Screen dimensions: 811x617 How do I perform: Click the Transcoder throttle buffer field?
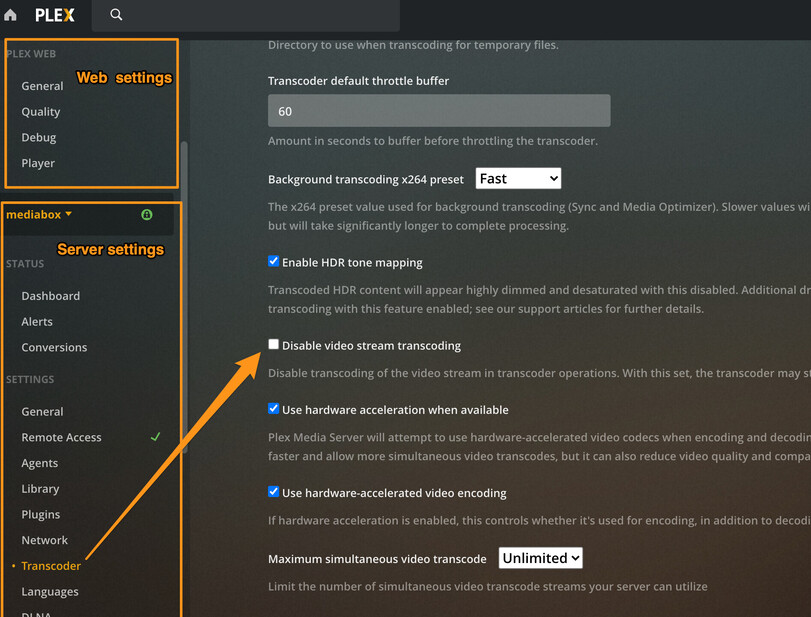pos(439,111)
